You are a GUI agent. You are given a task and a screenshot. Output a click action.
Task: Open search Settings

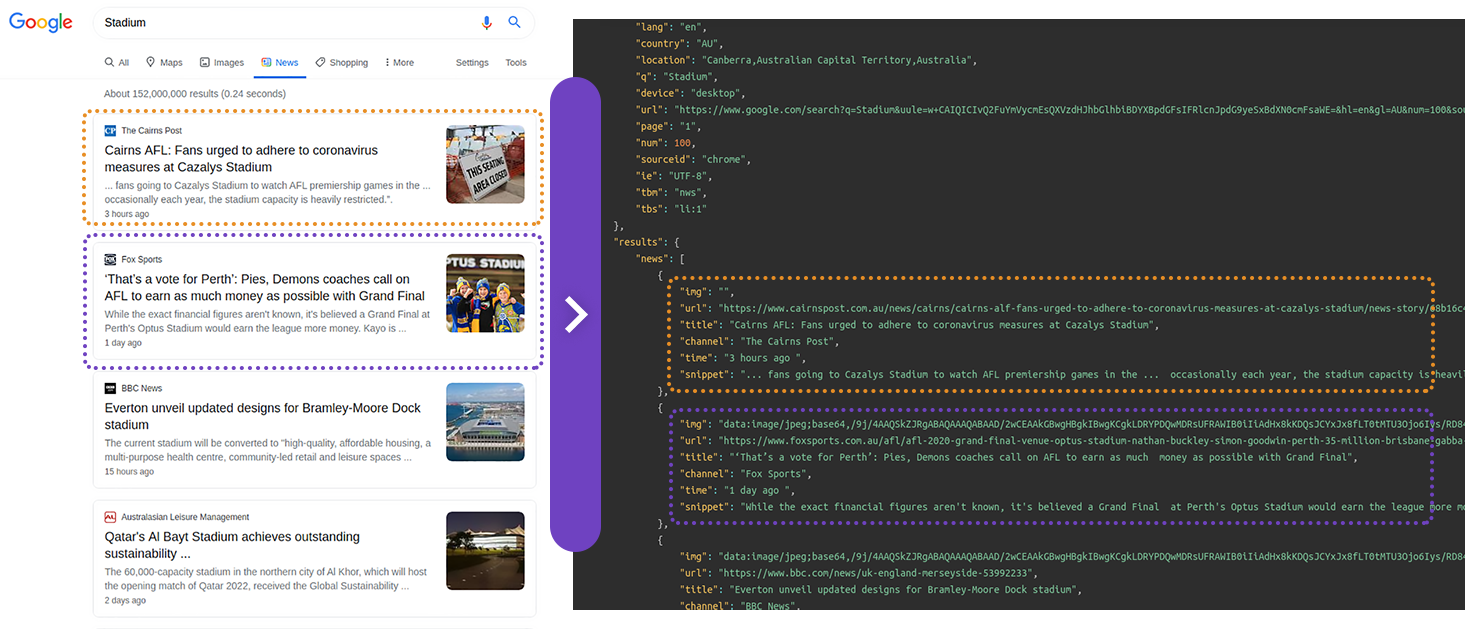click(472, 62)
